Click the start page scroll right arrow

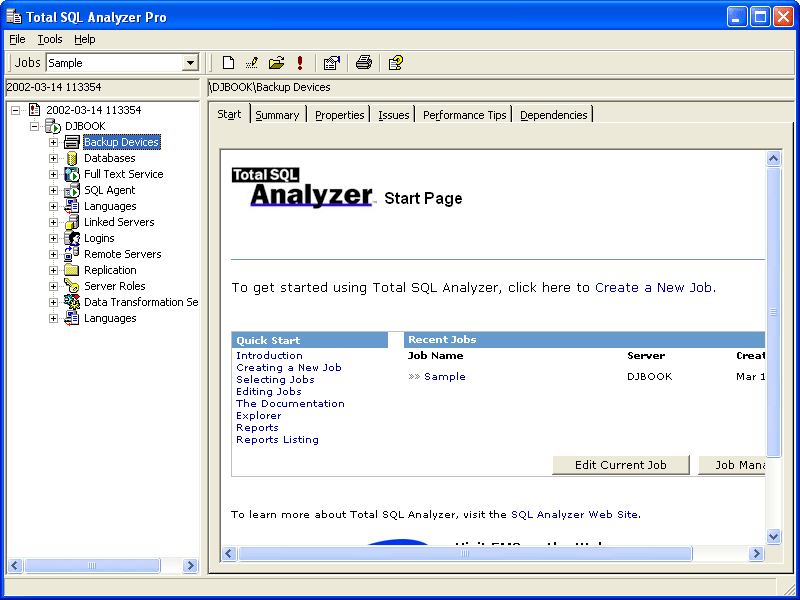pyautogui.click(x=756, y=554)
